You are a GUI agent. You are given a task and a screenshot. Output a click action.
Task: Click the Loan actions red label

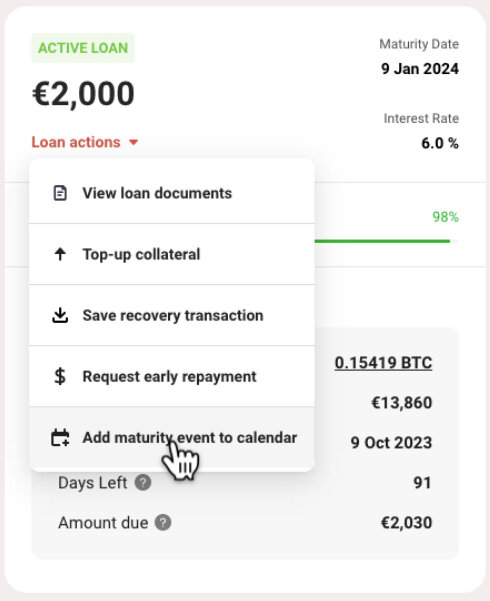click(76, 142)
